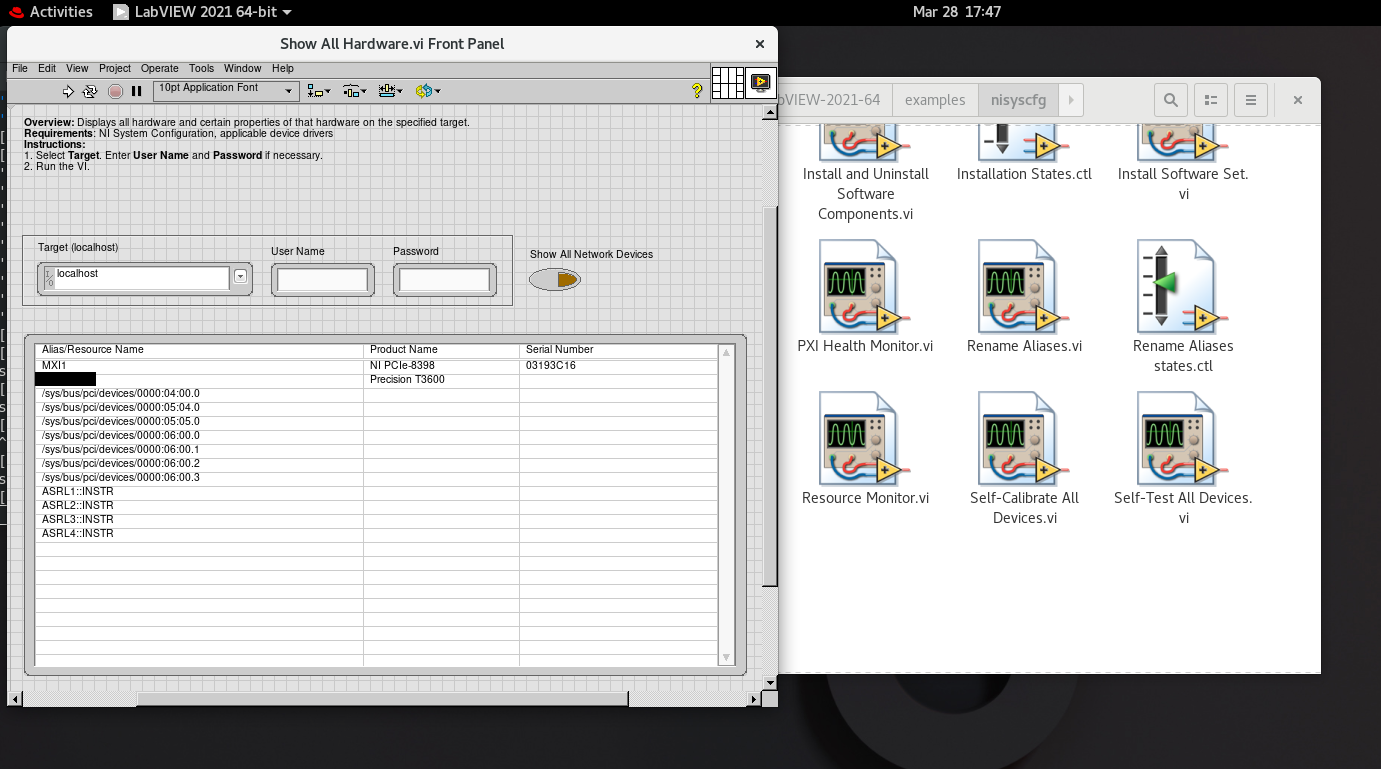Expand the Target localhost dropdown arrow
The image size is (1381, 769).
(x=240, y=277)
